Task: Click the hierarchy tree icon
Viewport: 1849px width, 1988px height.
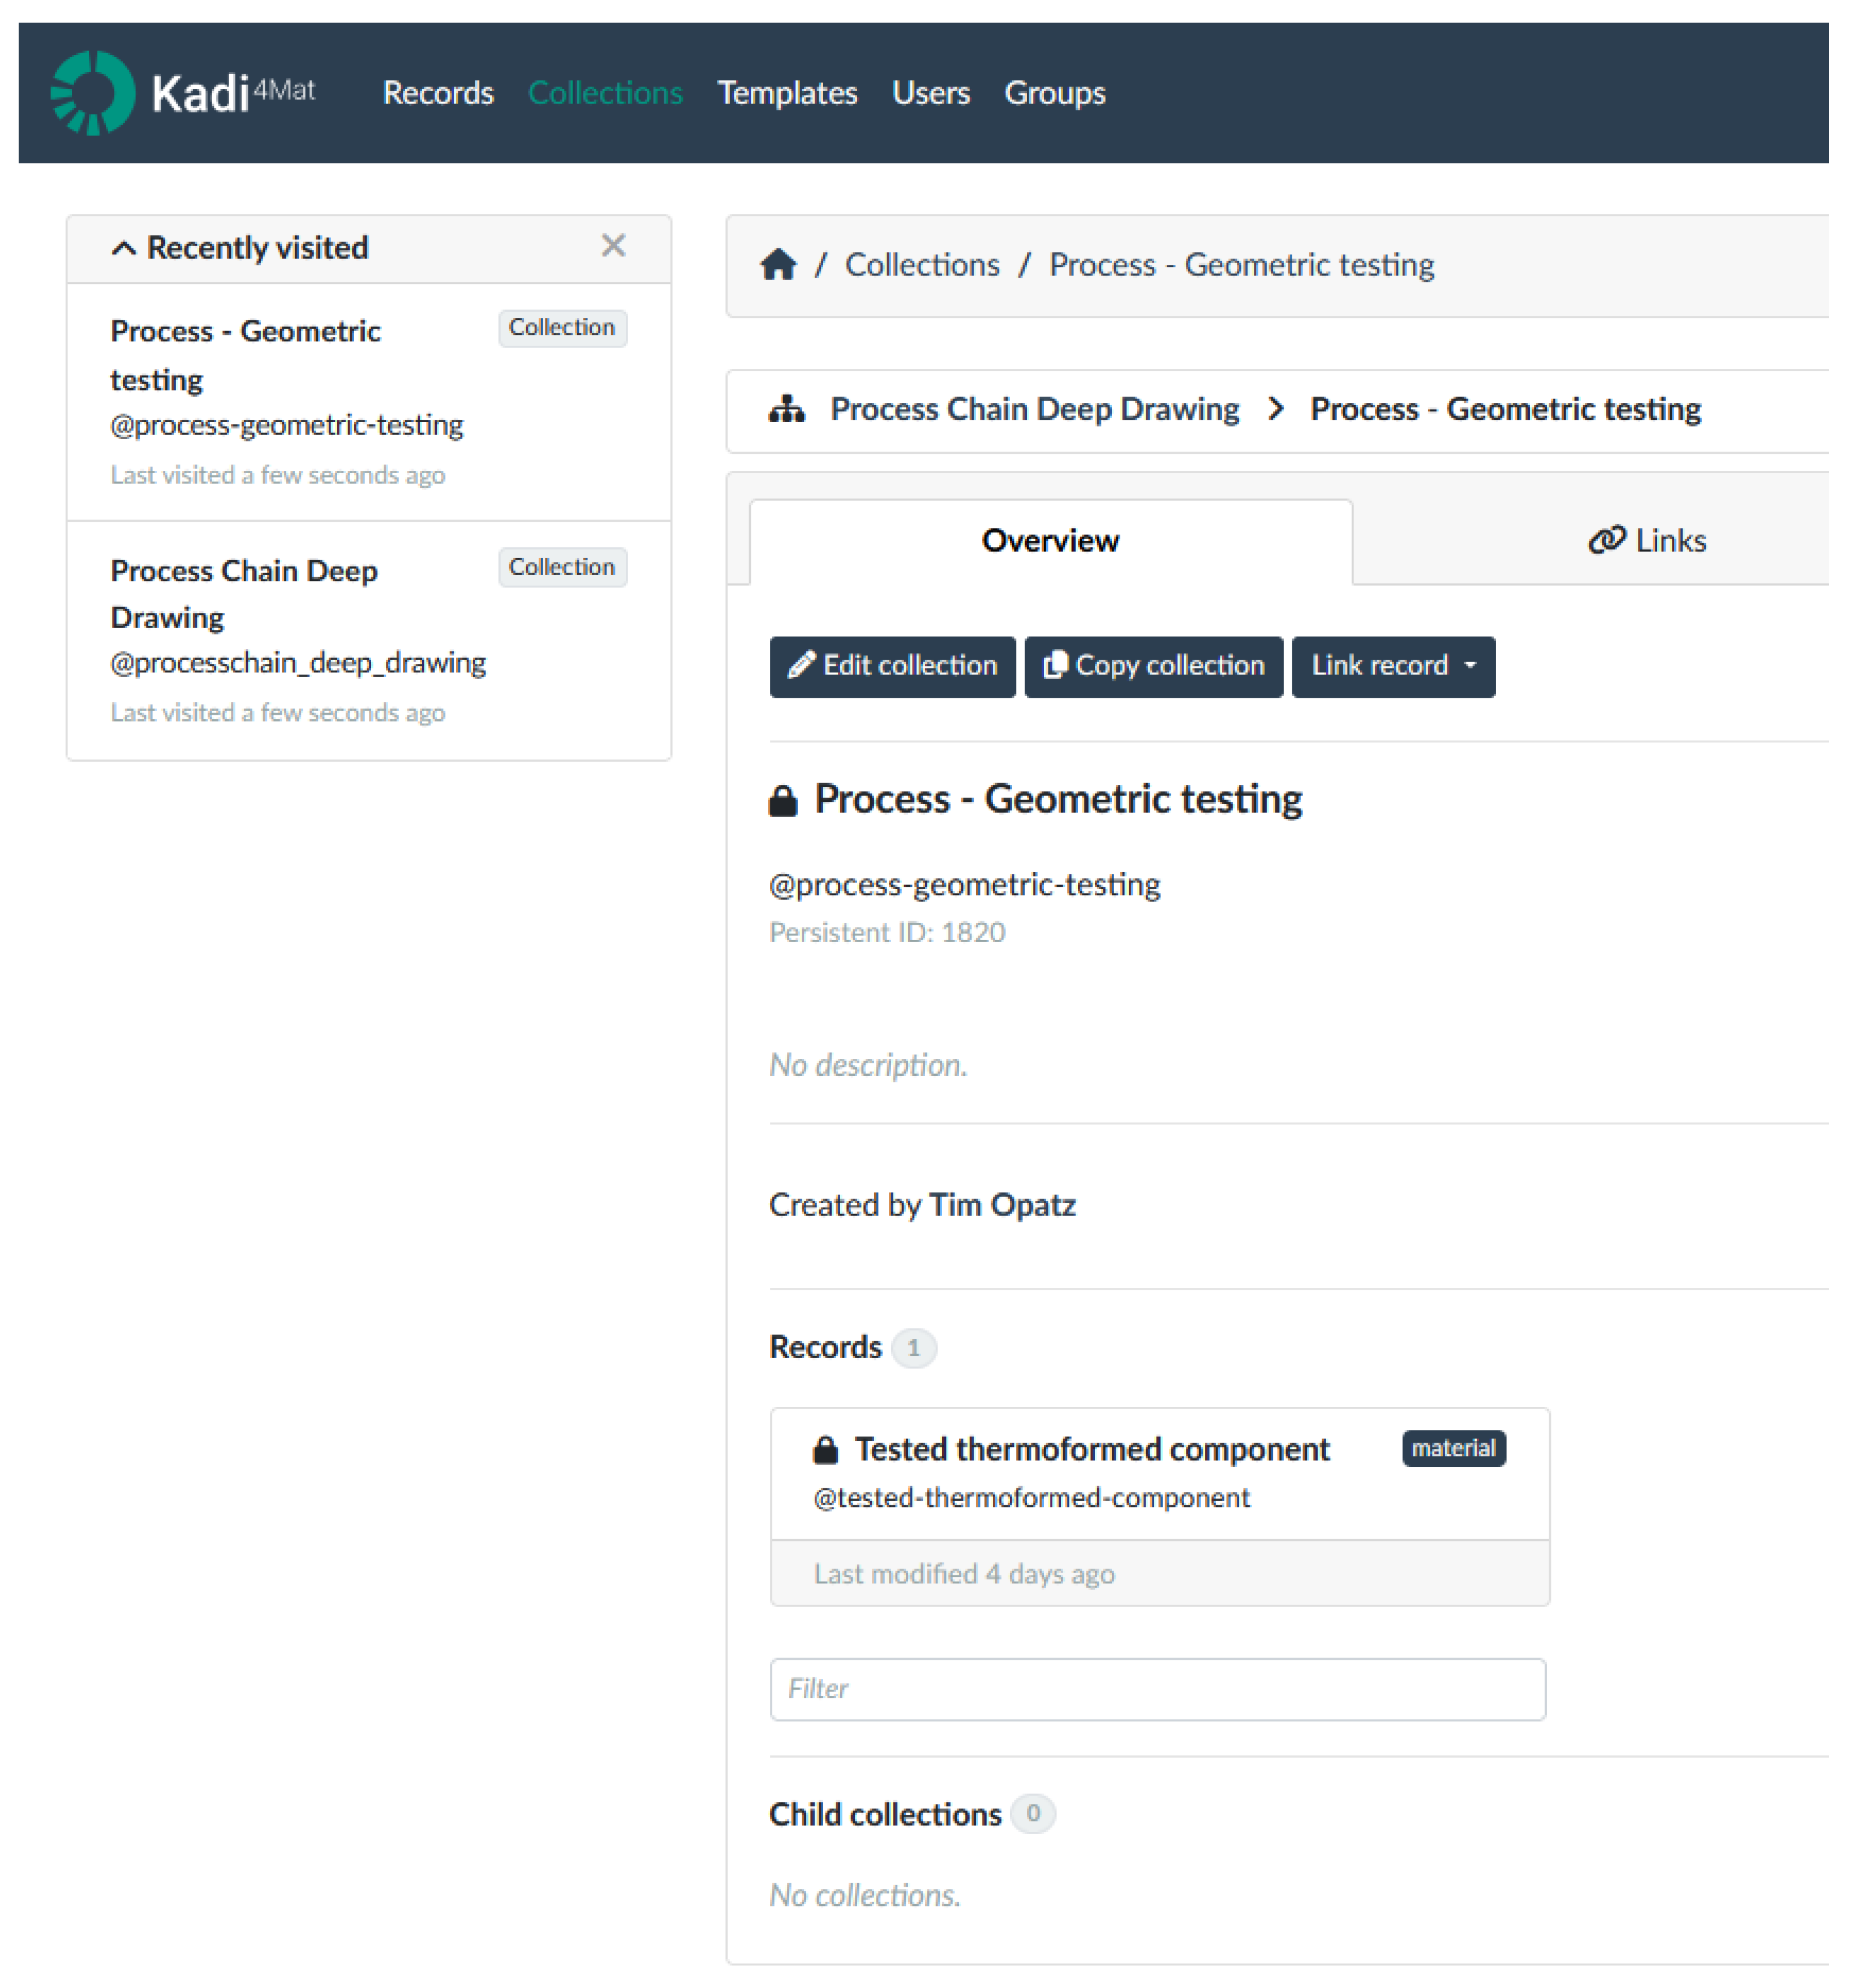Action: click(786, 409)
